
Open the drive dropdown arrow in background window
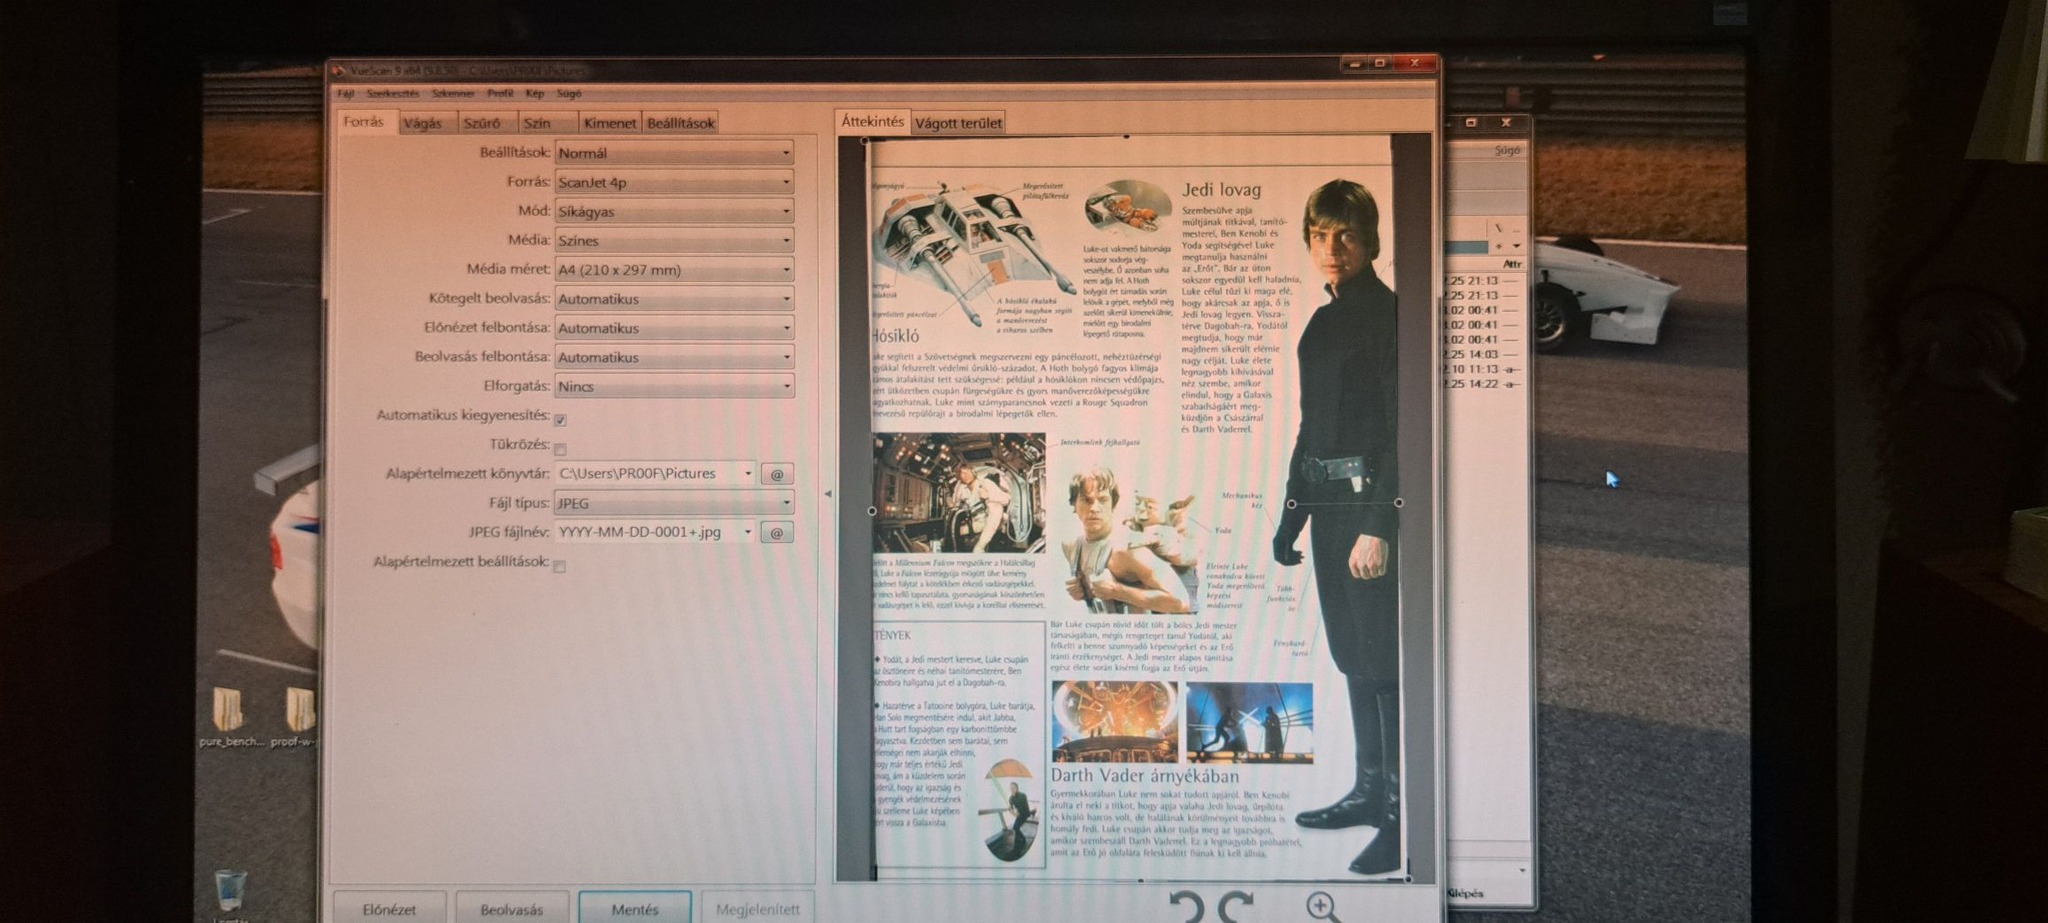tap(1517, 246)
